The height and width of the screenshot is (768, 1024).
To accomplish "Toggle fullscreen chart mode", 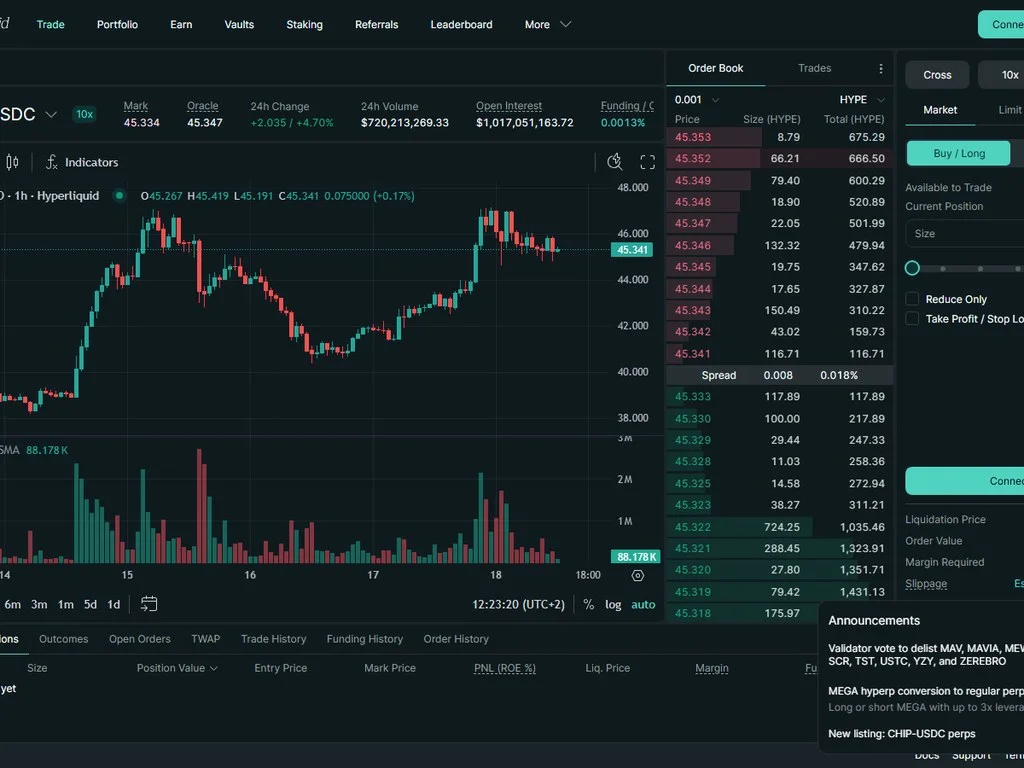I will click(x=647, y=162).
